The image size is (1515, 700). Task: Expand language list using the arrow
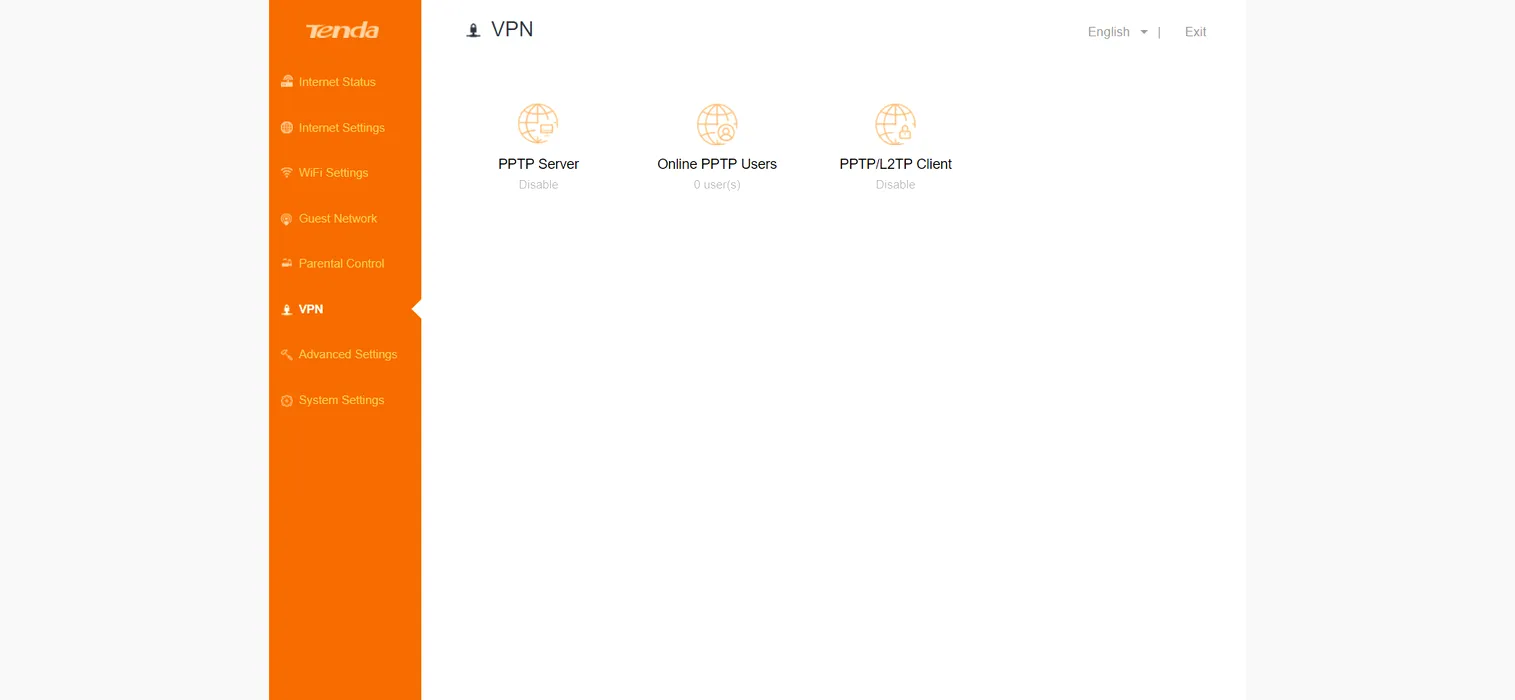(1144, 32)
